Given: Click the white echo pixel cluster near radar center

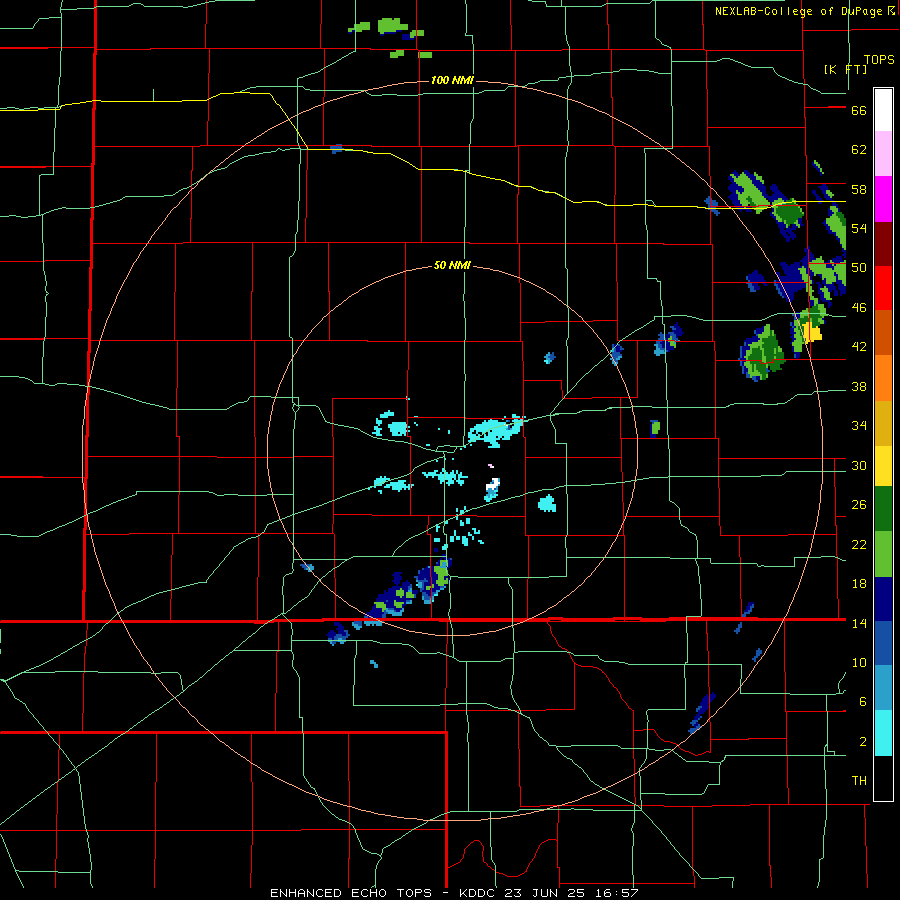Looking at the screenshot, I should tap(492, 486).
